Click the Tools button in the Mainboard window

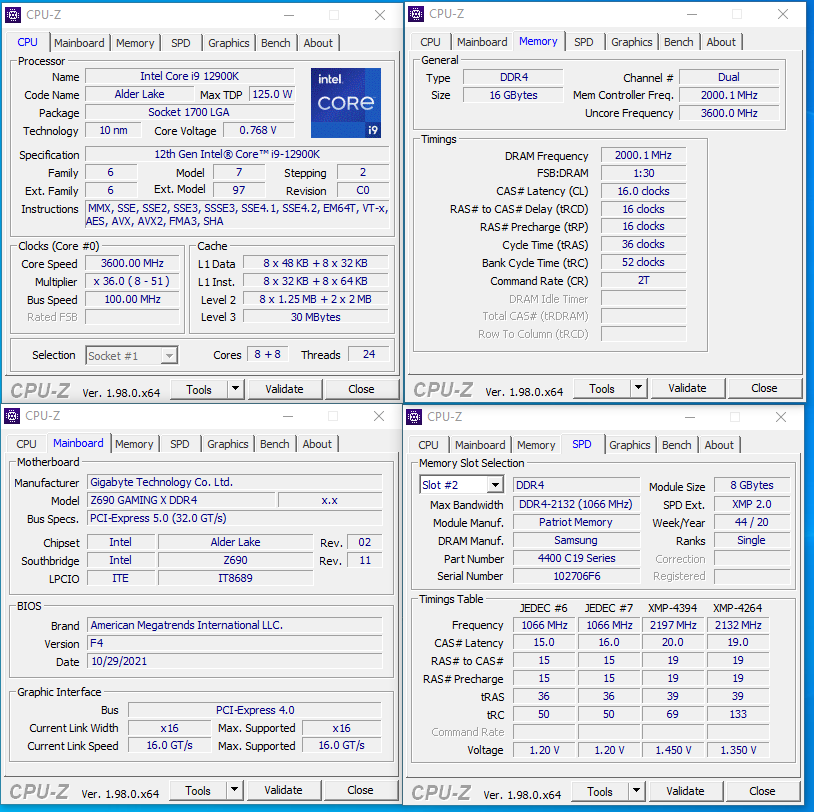point(198,790)
